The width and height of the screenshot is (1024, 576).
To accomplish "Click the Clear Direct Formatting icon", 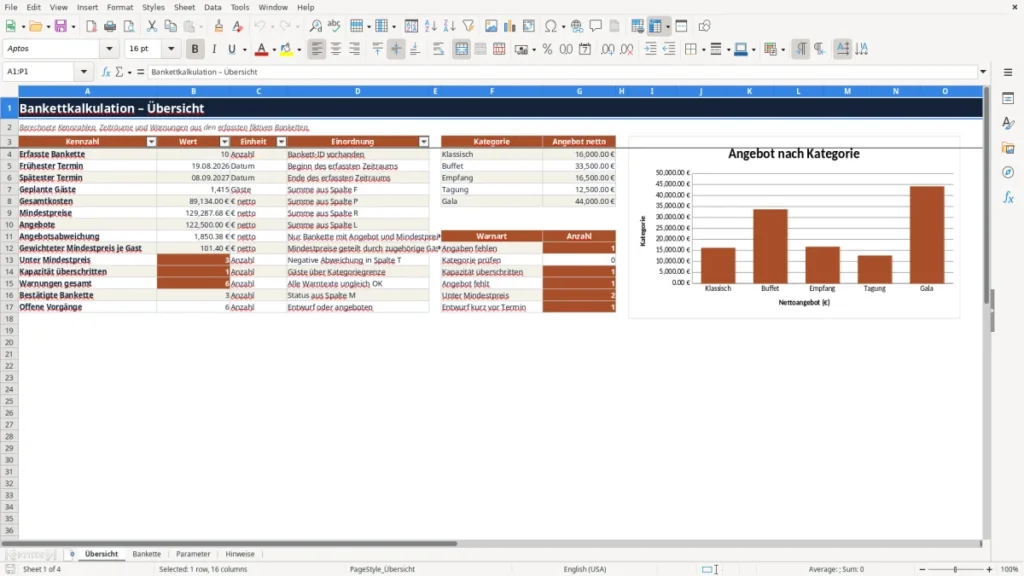I will pyautogui.click(x=238, y=26).
